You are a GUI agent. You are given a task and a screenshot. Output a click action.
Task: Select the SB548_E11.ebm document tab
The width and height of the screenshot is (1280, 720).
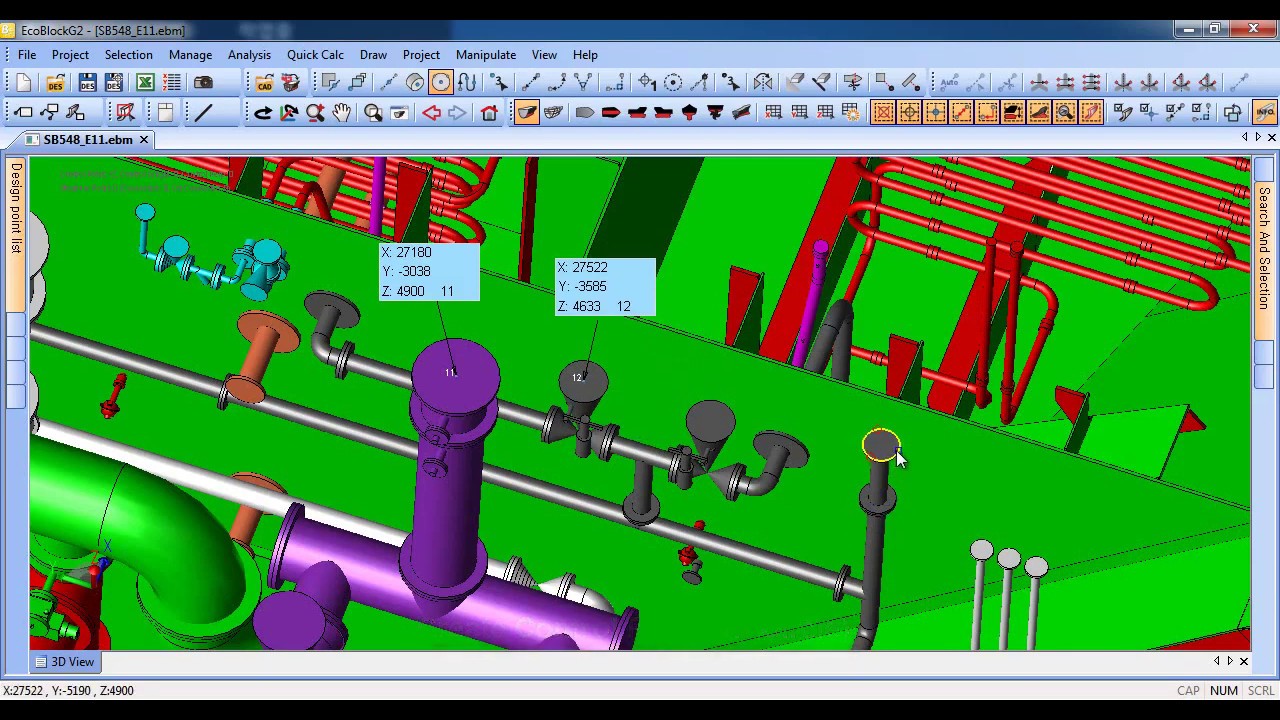tap(88, 139)
